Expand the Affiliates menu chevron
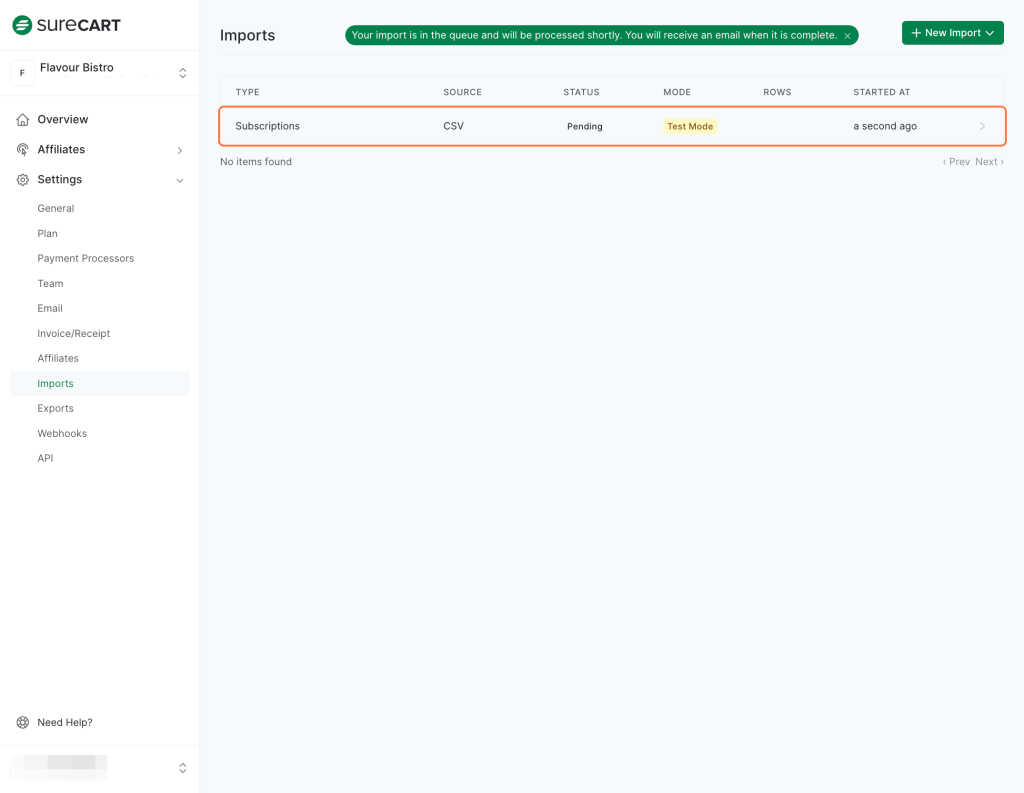The width and height of the screenshot is (1024, 793). (180, 151)
